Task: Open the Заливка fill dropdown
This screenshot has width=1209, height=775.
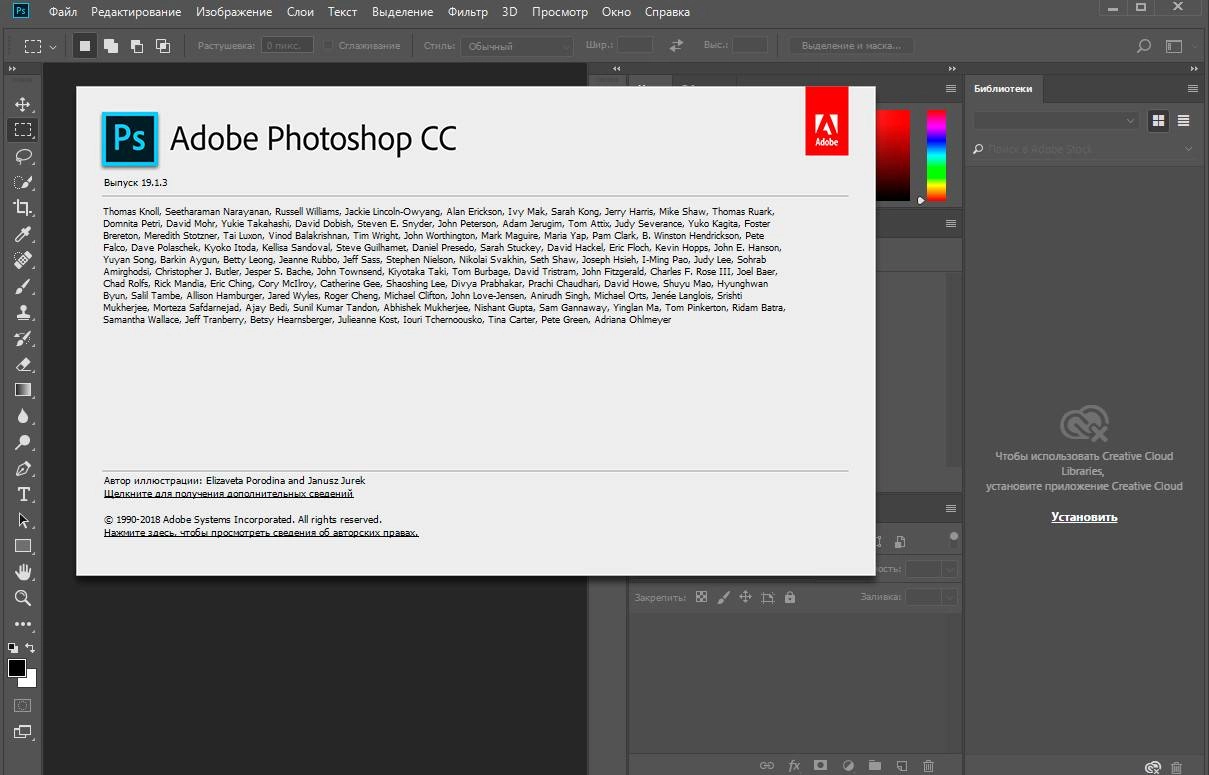Action: click(948, 597)
